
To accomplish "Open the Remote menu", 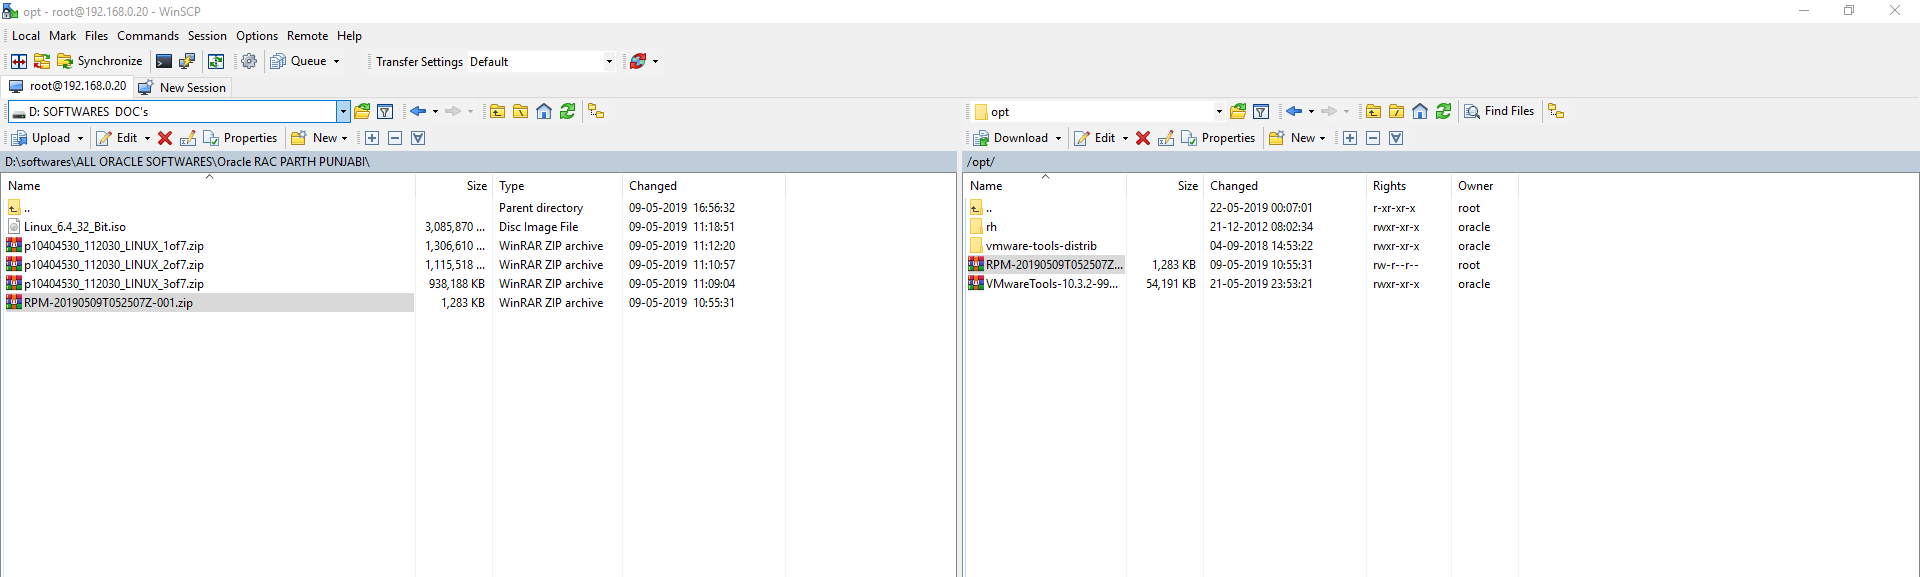I will (307, 36).
